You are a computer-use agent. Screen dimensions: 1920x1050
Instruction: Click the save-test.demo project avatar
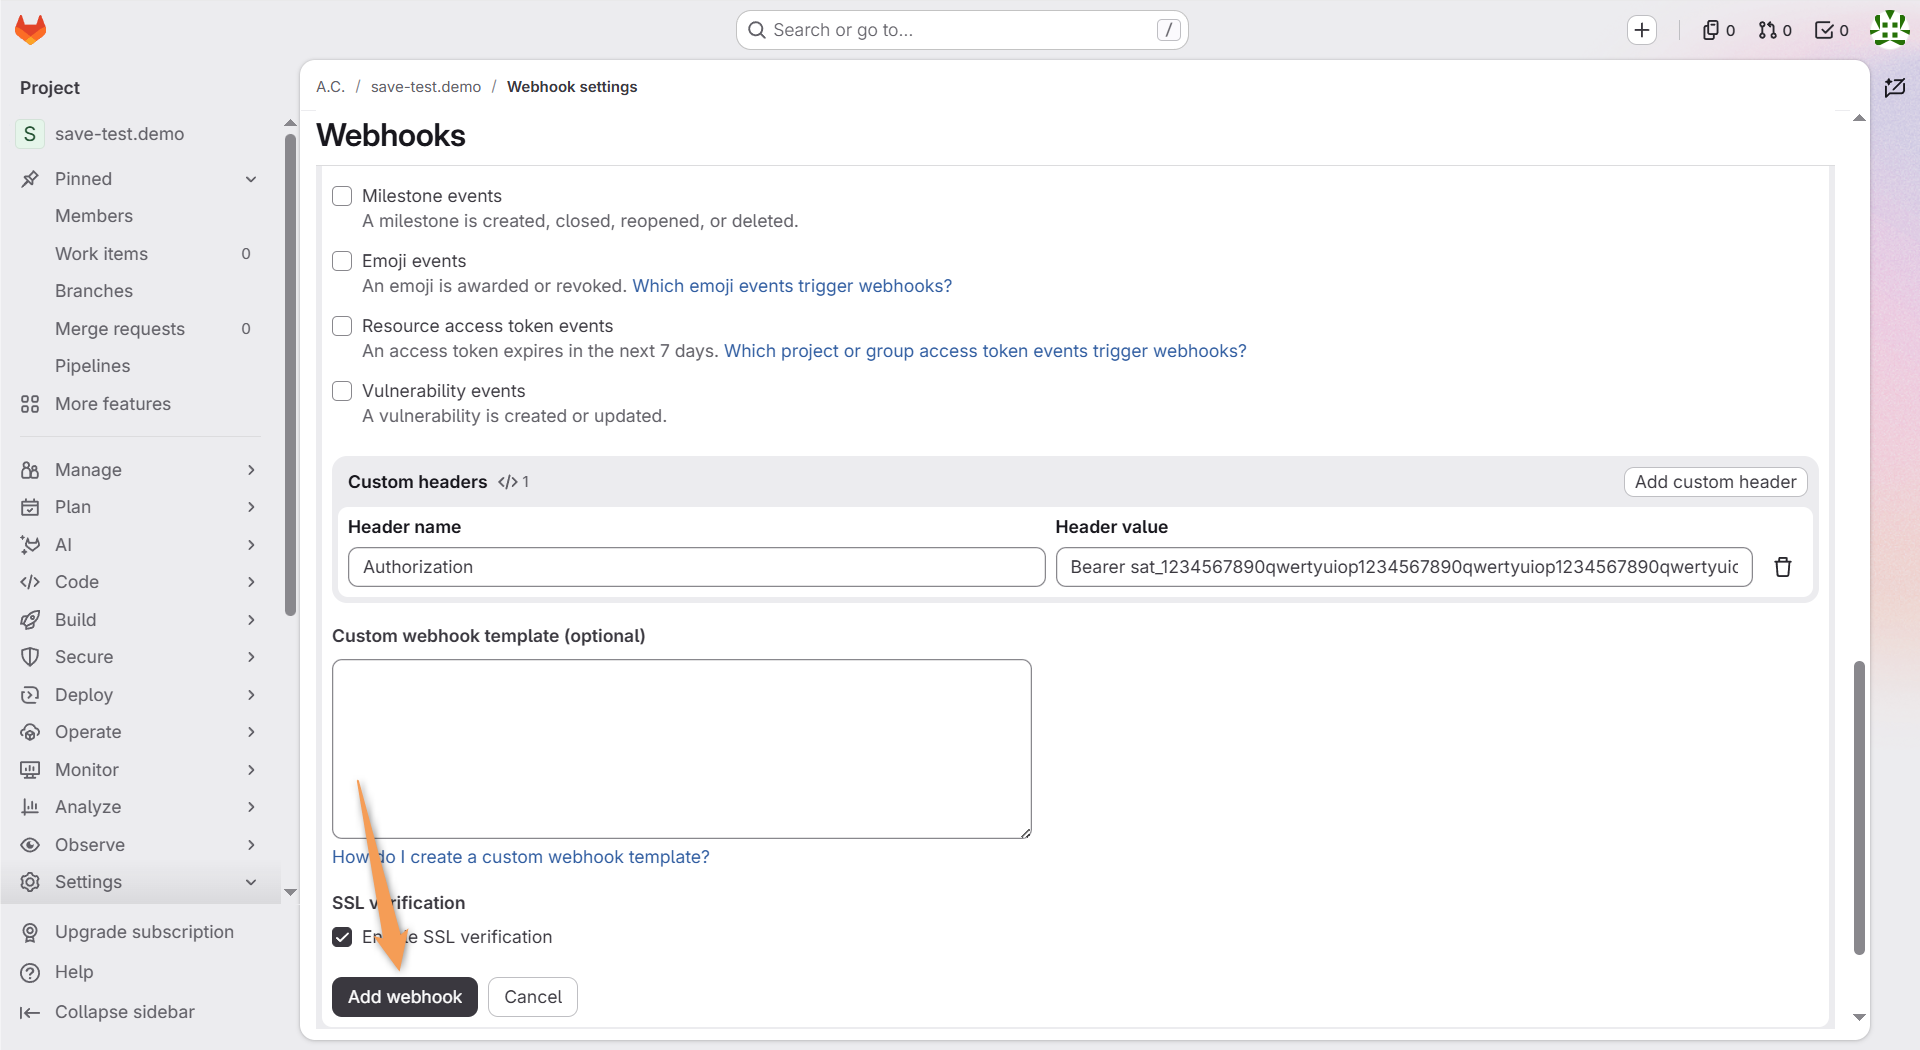click(30, 134)
